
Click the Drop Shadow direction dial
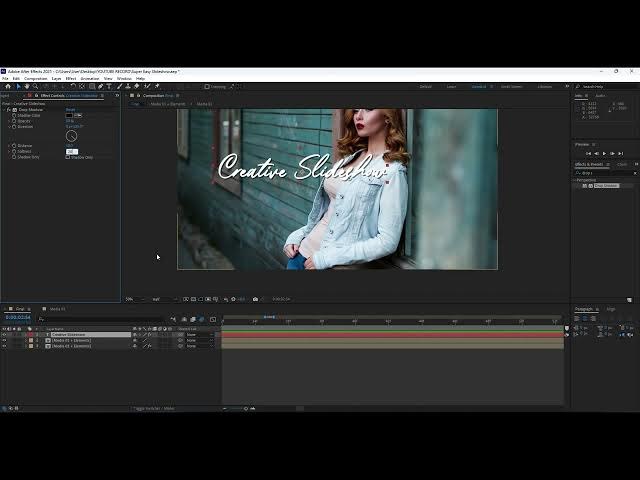(x=71, y=136)
